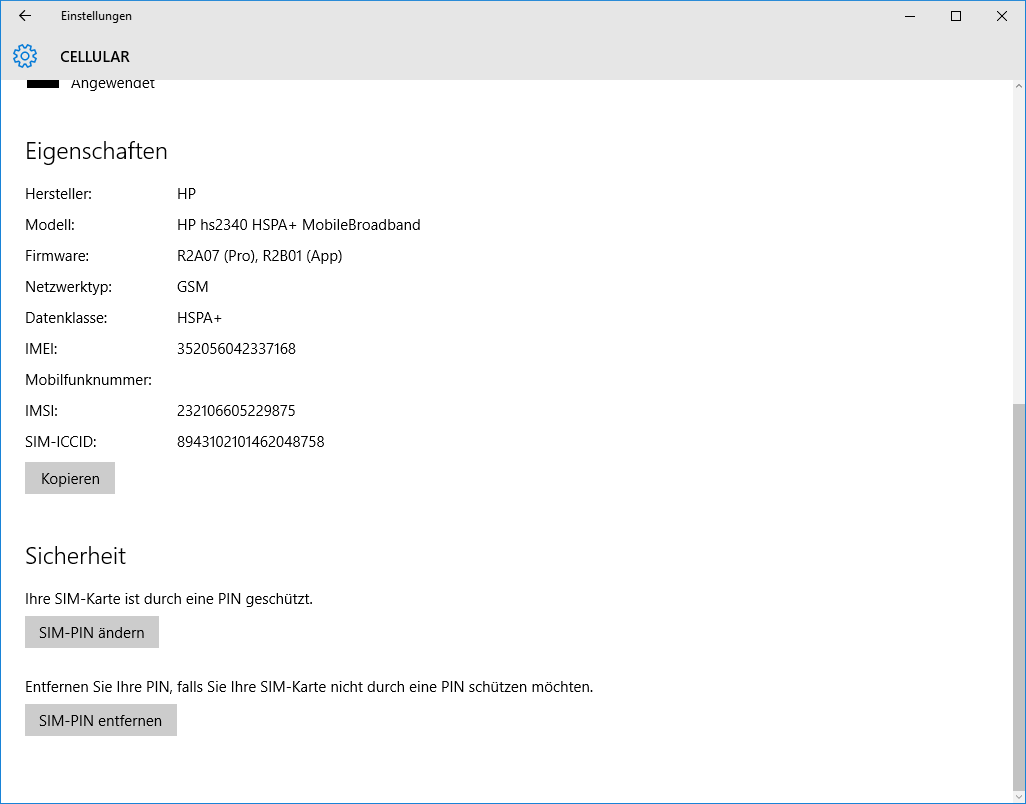Click the Hersteller value HP
The width and height of the screenshot is (1026, 804).
[x=186, y=194]
